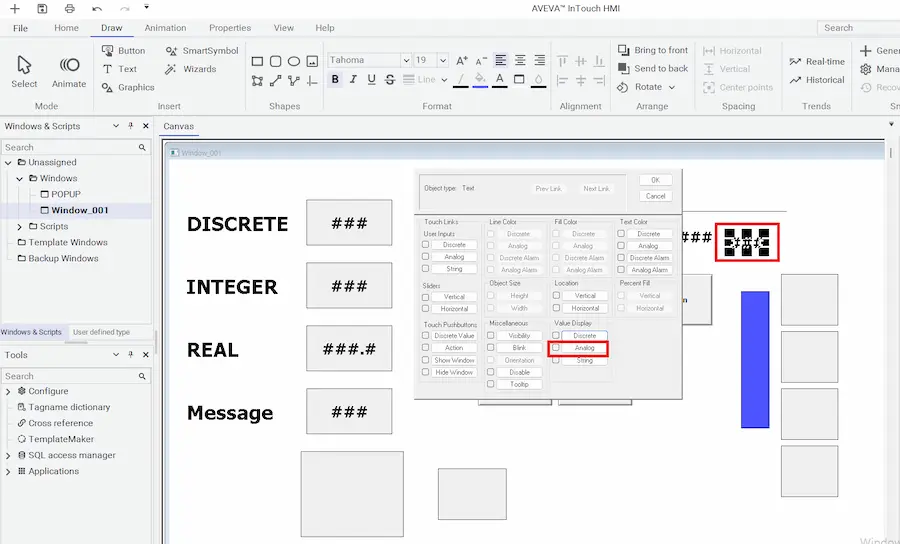
Task: Click OK in the animation links dialog
Action: pos(655,180)
